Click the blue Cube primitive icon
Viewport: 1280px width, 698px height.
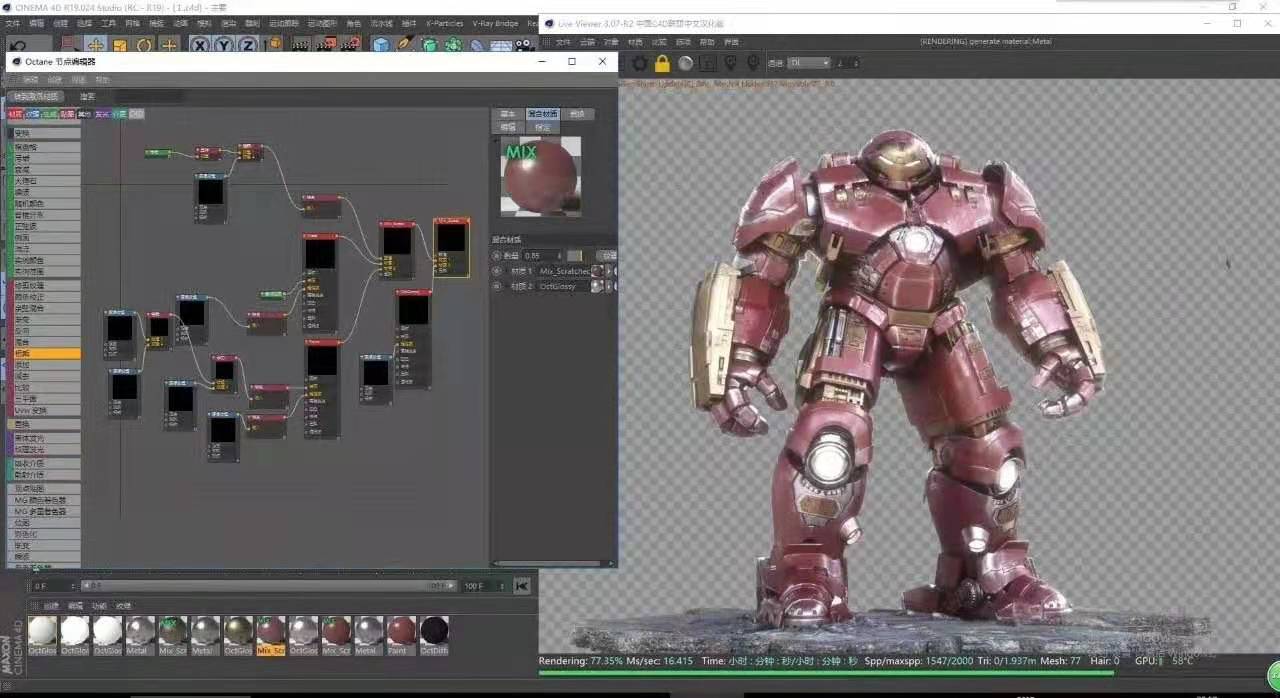(x=381, y=45)
